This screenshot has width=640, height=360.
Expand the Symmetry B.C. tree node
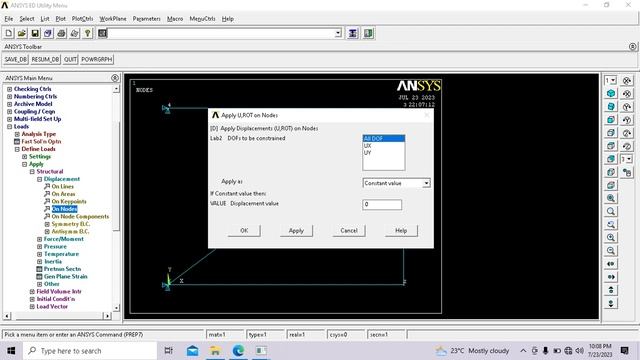(x=47, y=224)
